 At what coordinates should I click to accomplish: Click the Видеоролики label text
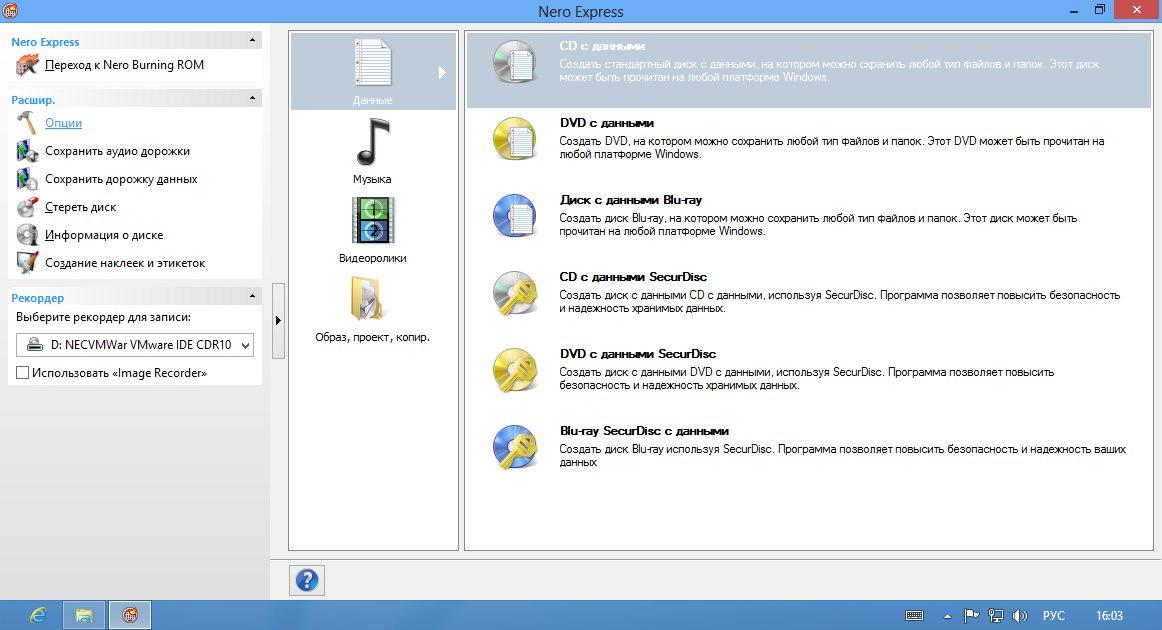[373, 259]
